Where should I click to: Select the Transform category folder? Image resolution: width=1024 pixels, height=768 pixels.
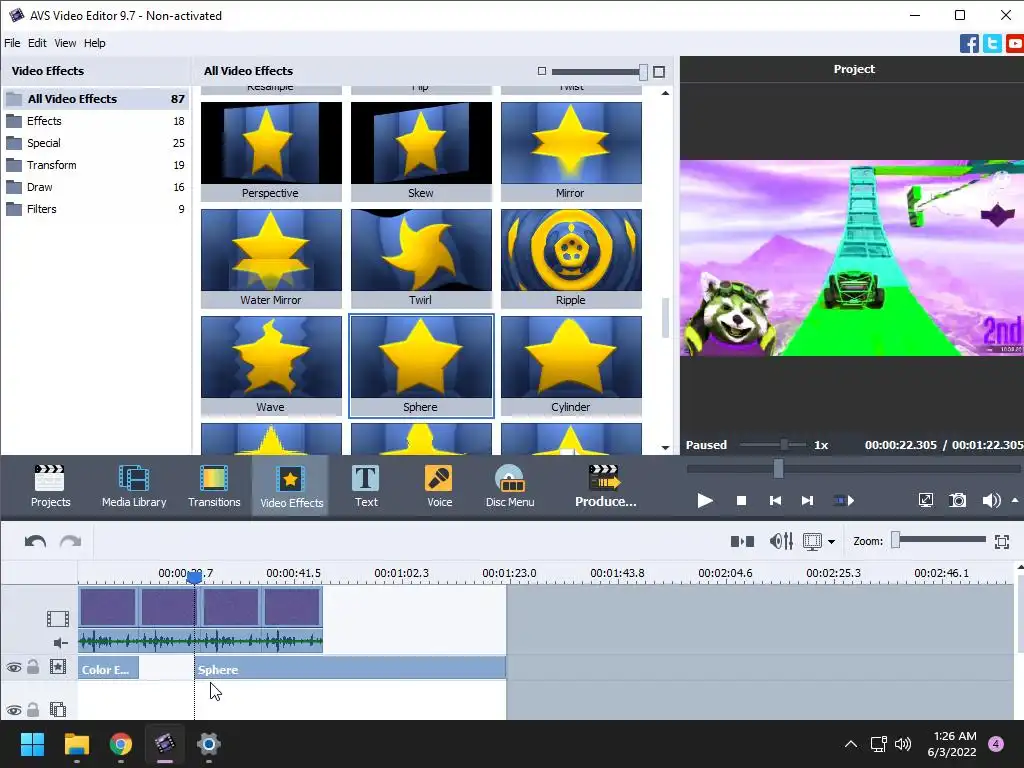coord(96,165)
